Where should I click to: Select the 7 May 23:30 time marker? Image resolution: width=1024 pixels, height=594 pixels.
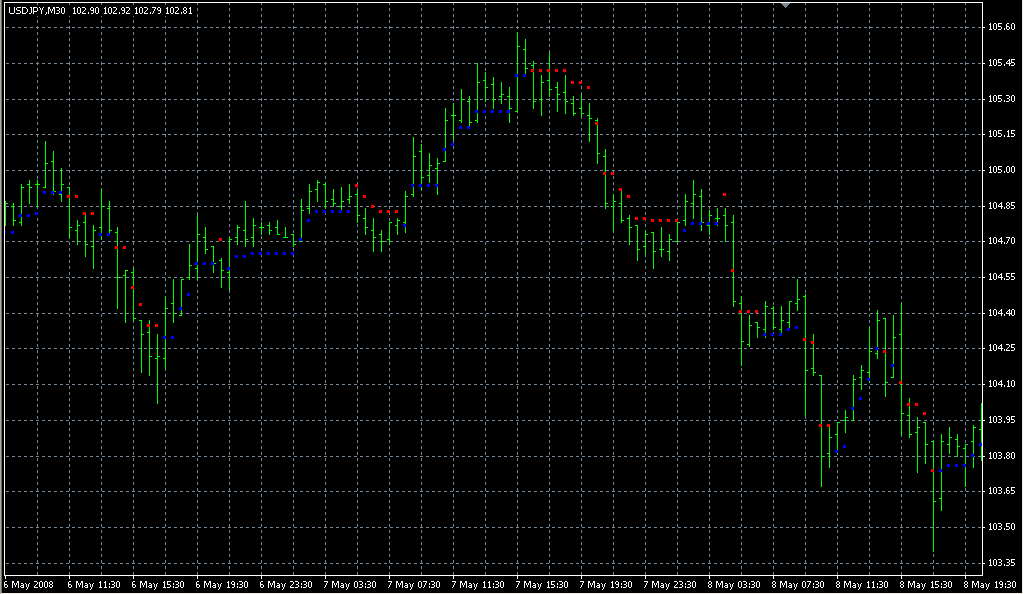670,584
